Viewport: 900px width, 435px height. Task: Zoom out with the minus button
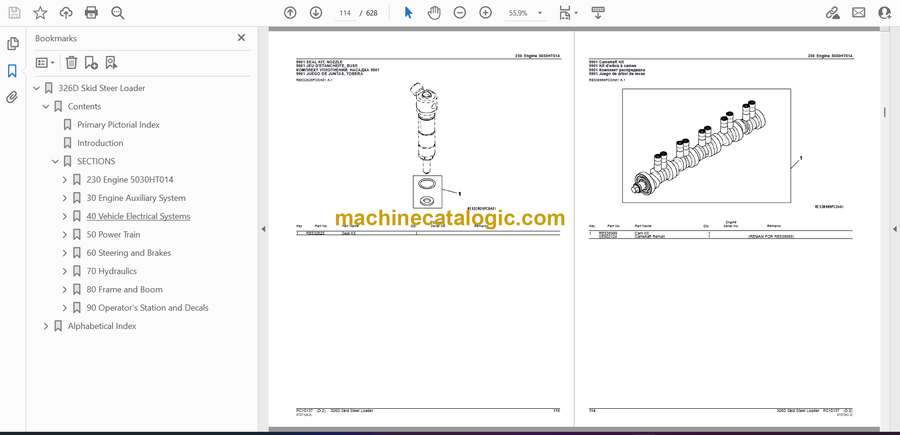click(460, 13)
